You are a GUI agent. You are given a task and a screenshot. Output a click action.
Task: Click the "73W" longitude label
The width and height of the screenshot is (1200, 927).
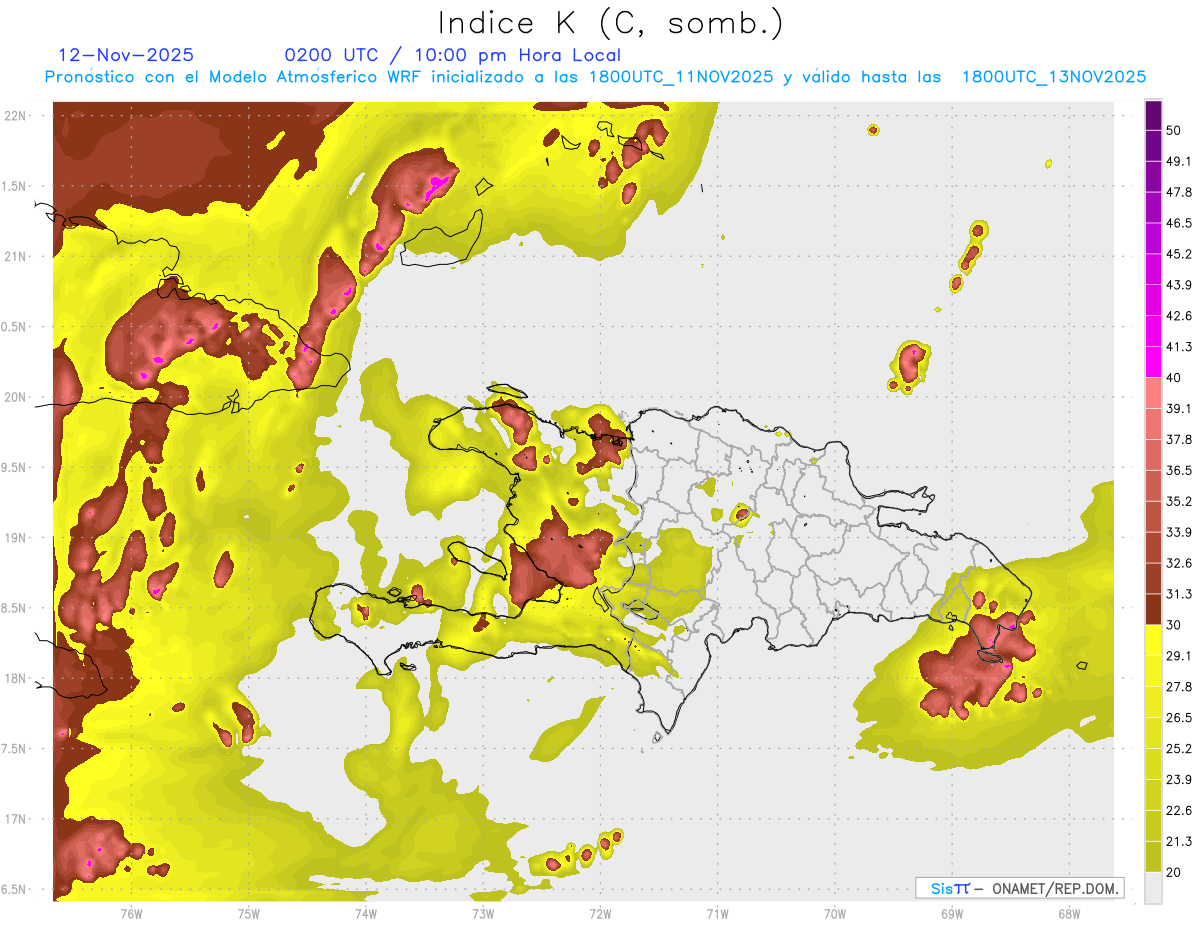click(483, 913)
